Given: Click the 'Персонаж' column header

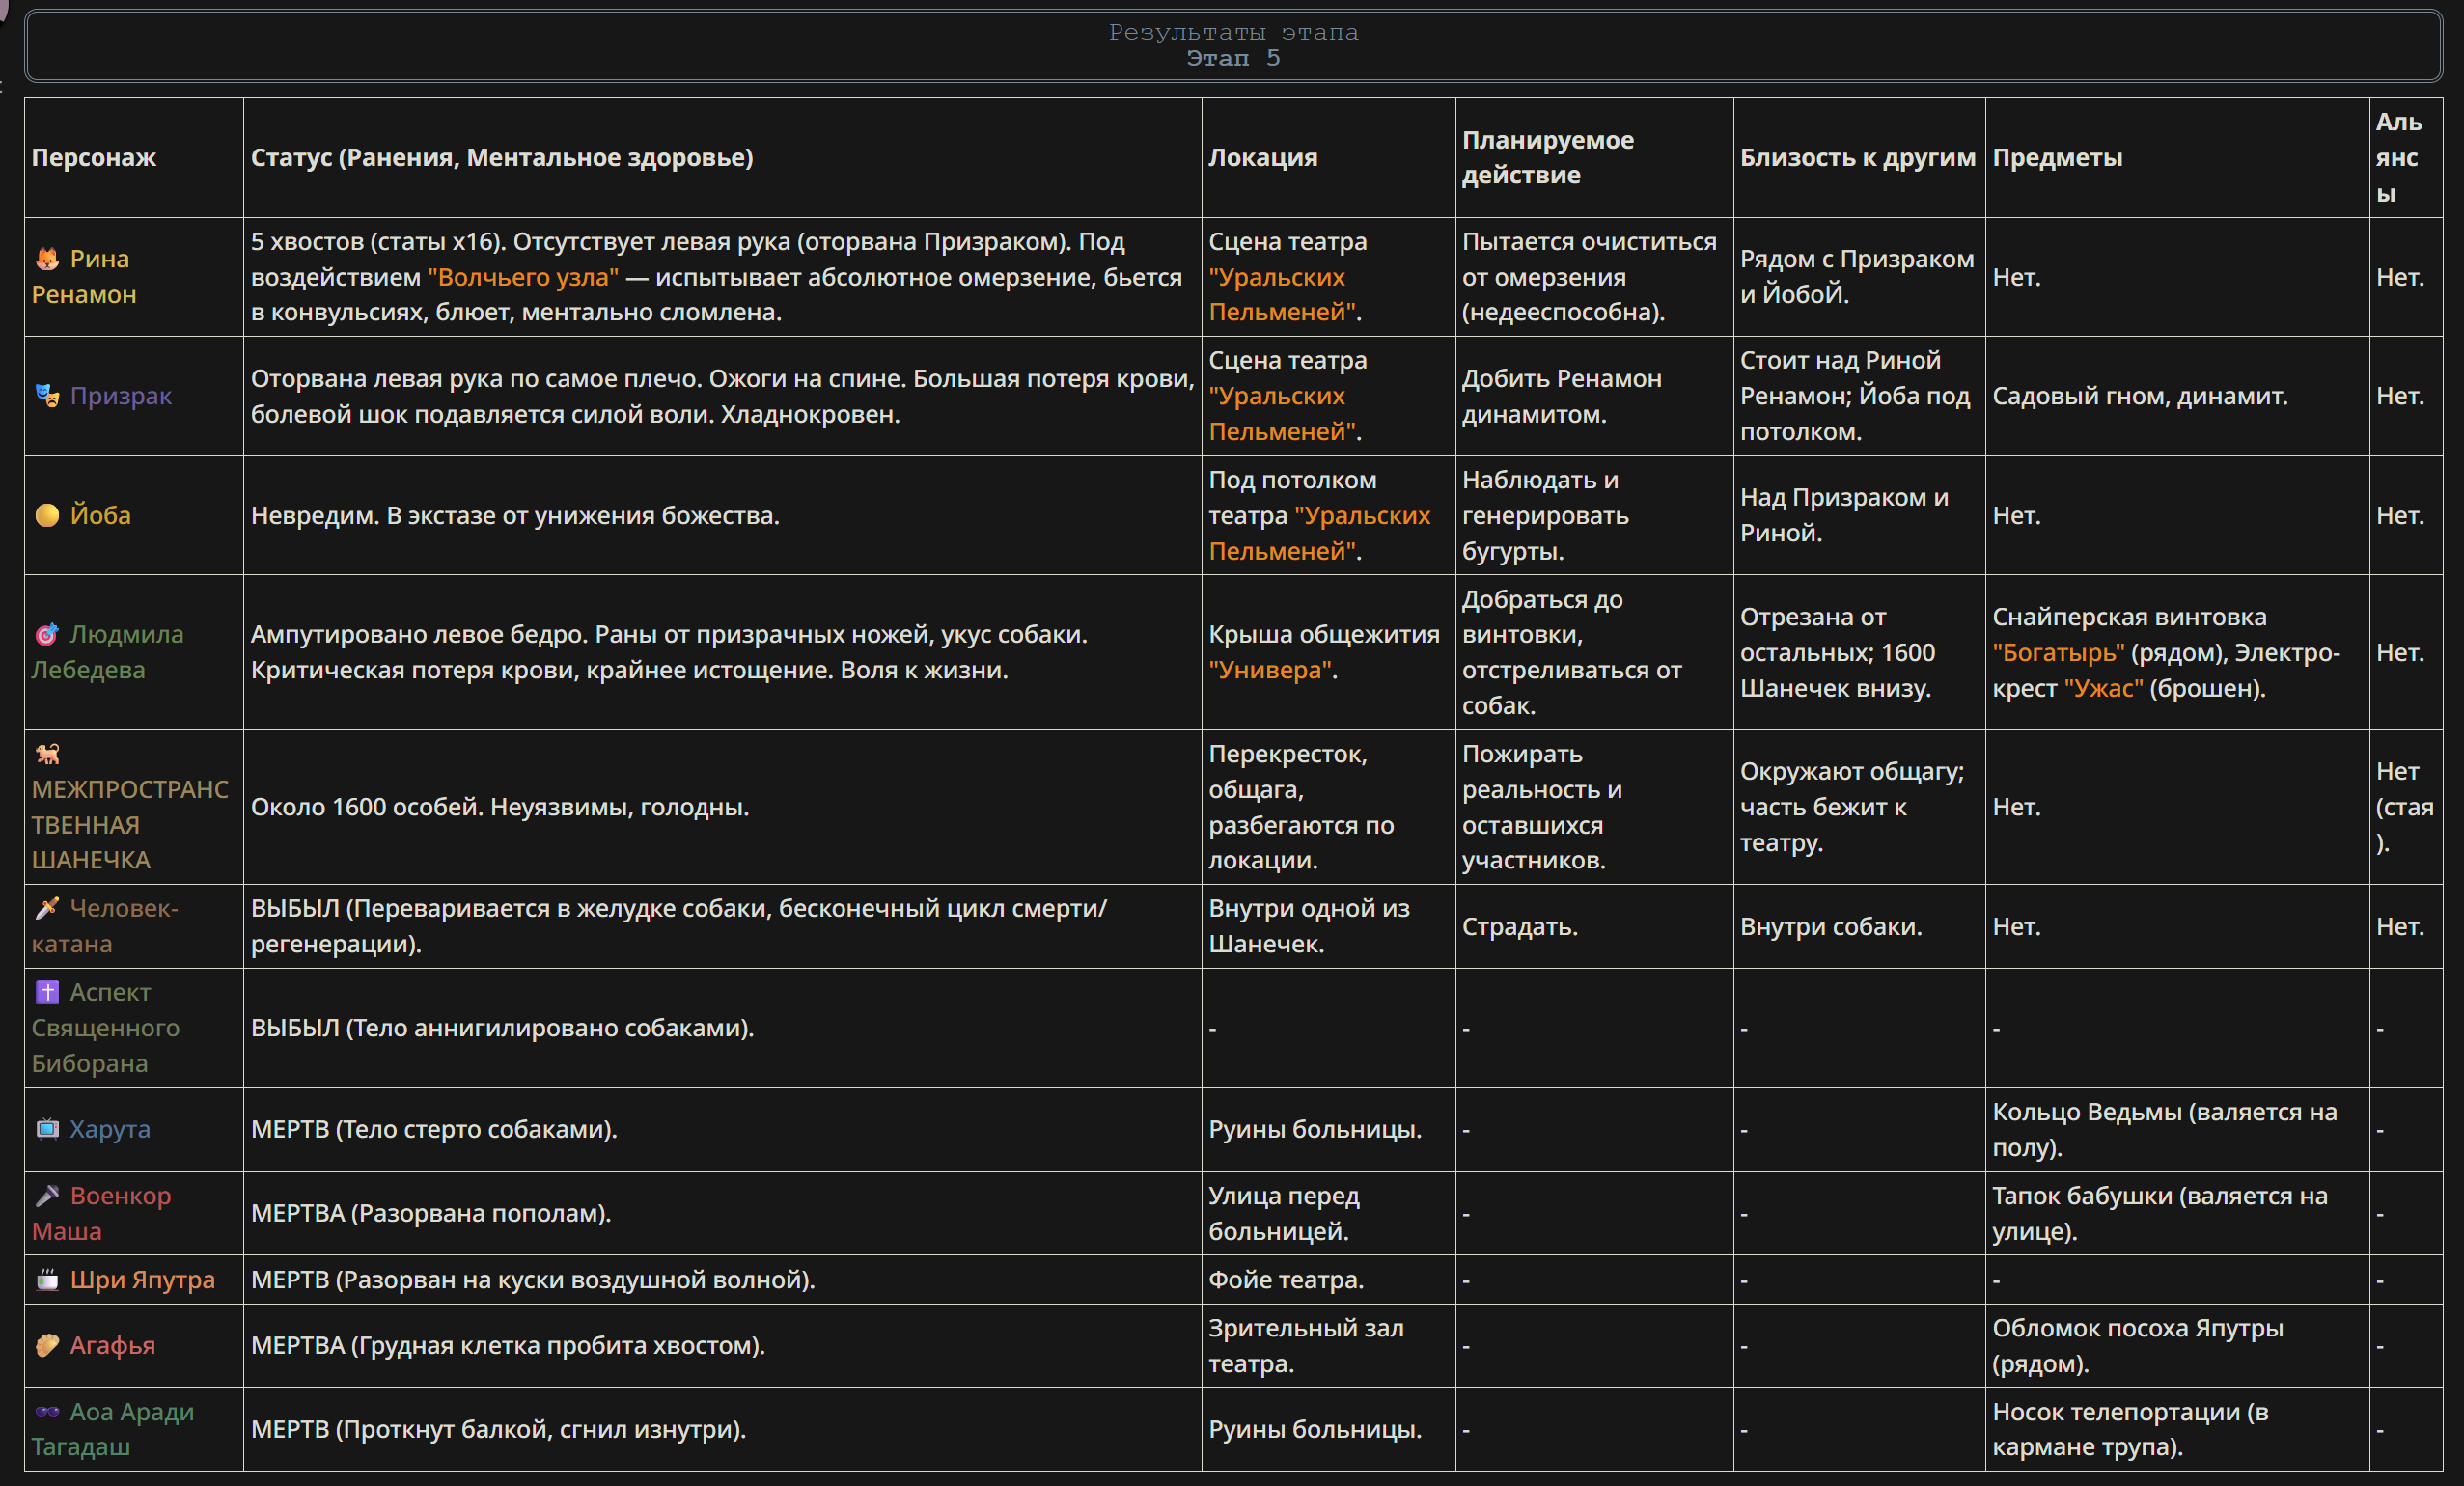Looking at the screenshot, I should click(x=94, y=157).
